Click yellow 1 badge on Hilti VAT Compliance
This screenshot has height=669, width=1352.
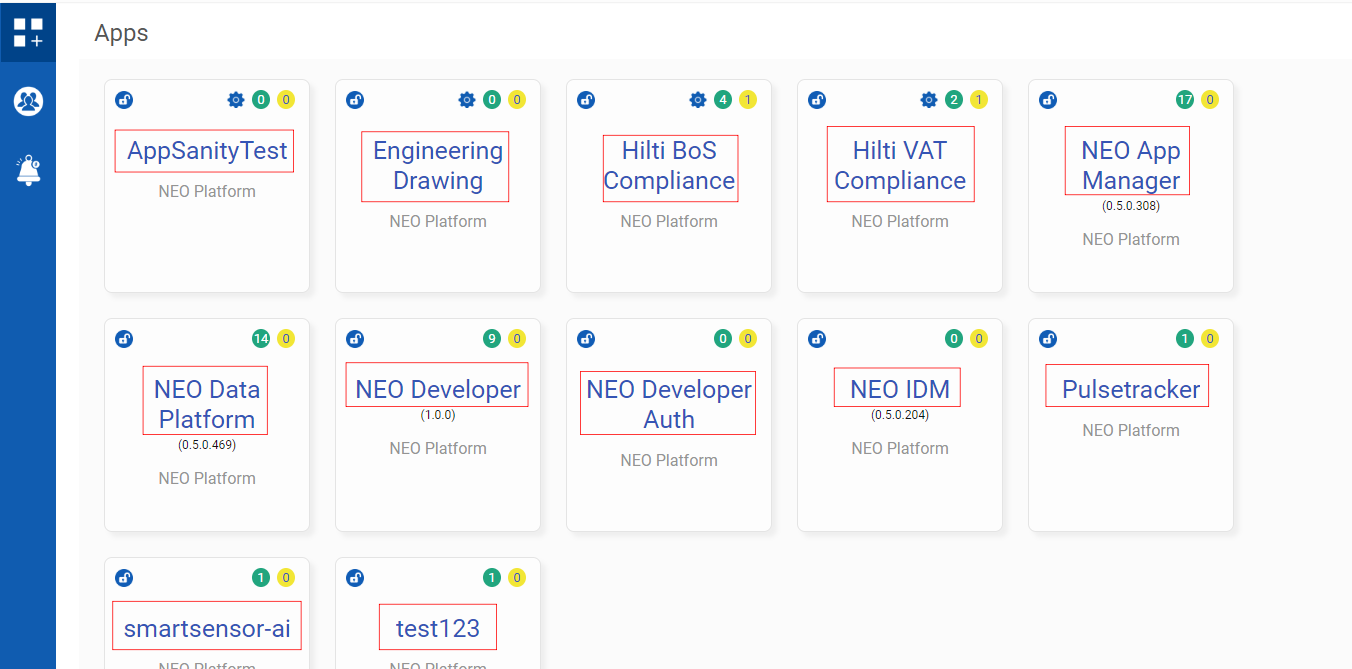[x=979, y=100]
